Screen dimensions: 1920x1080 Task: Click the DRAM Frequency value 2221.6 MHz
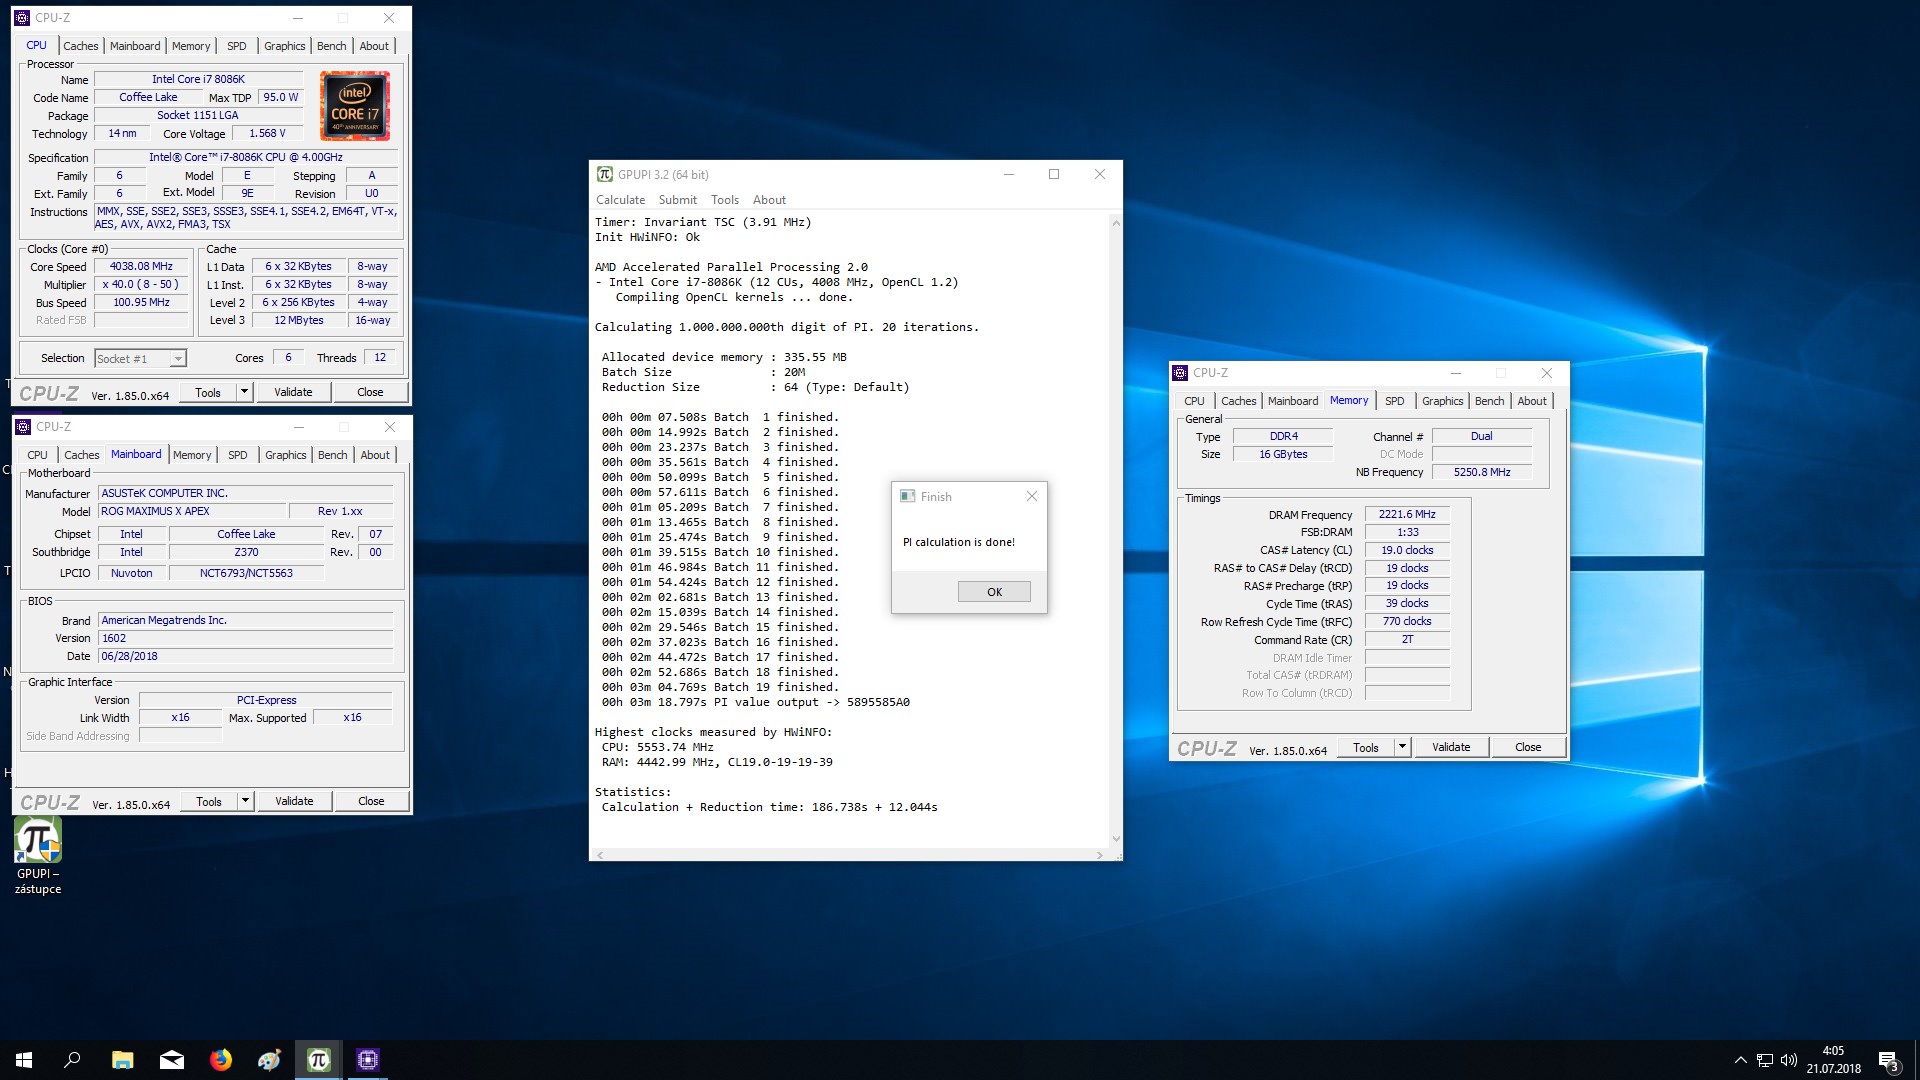tap(1407, 514)
